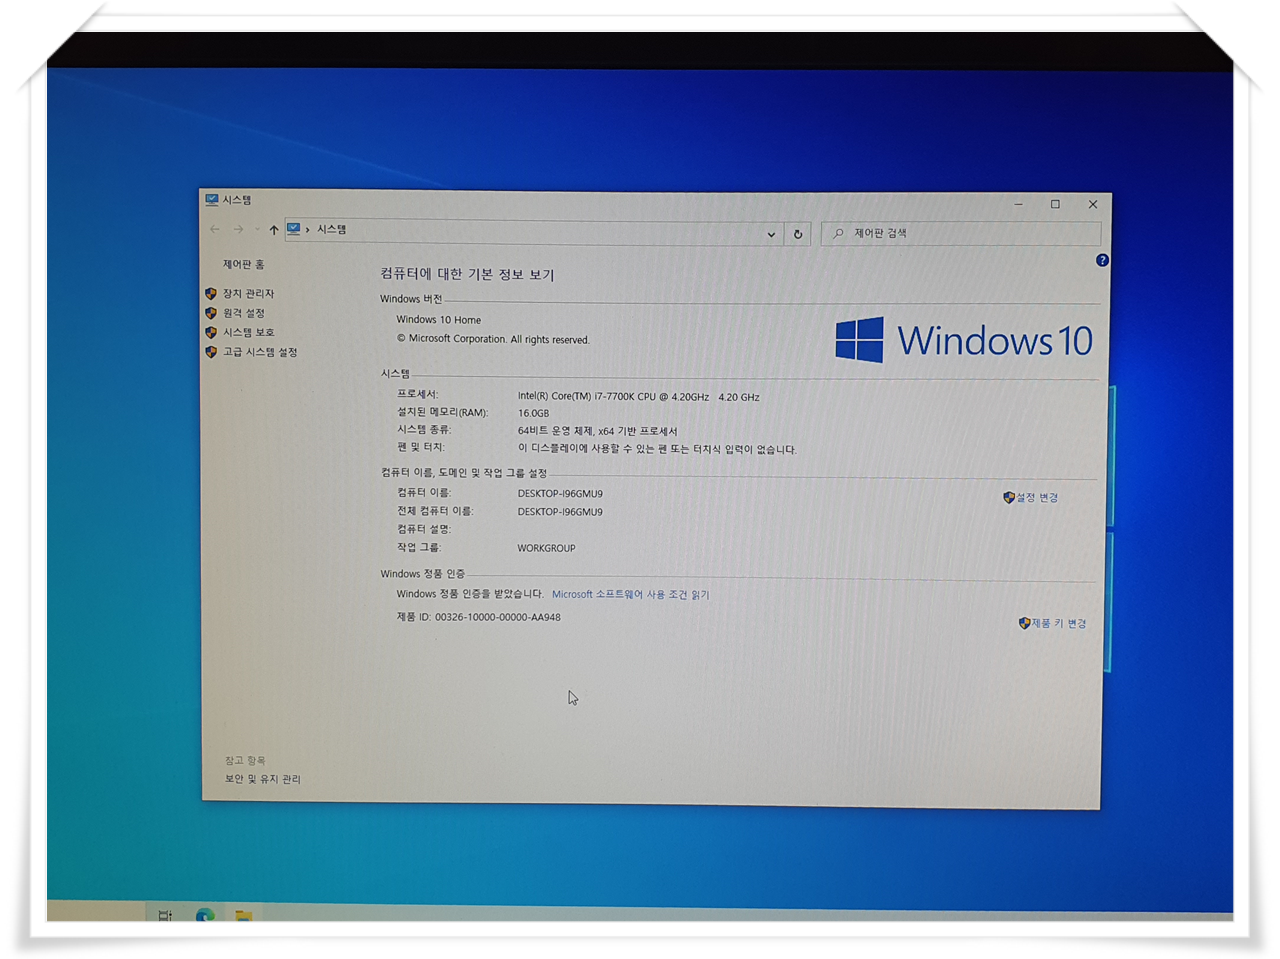Open 보안 및 유지 관리 link
This screenshot has height=959, width=1280.
pyautogui.click(x=262, y=779)
